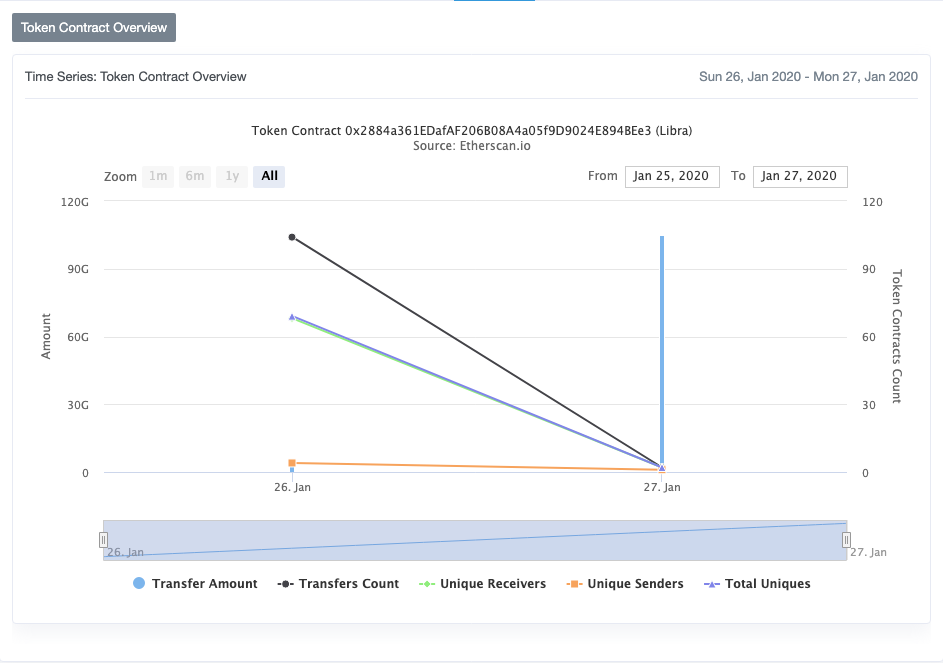Select the 6m zoom range
The height and width of the screenshot is (663, 943).
point(195,176)
